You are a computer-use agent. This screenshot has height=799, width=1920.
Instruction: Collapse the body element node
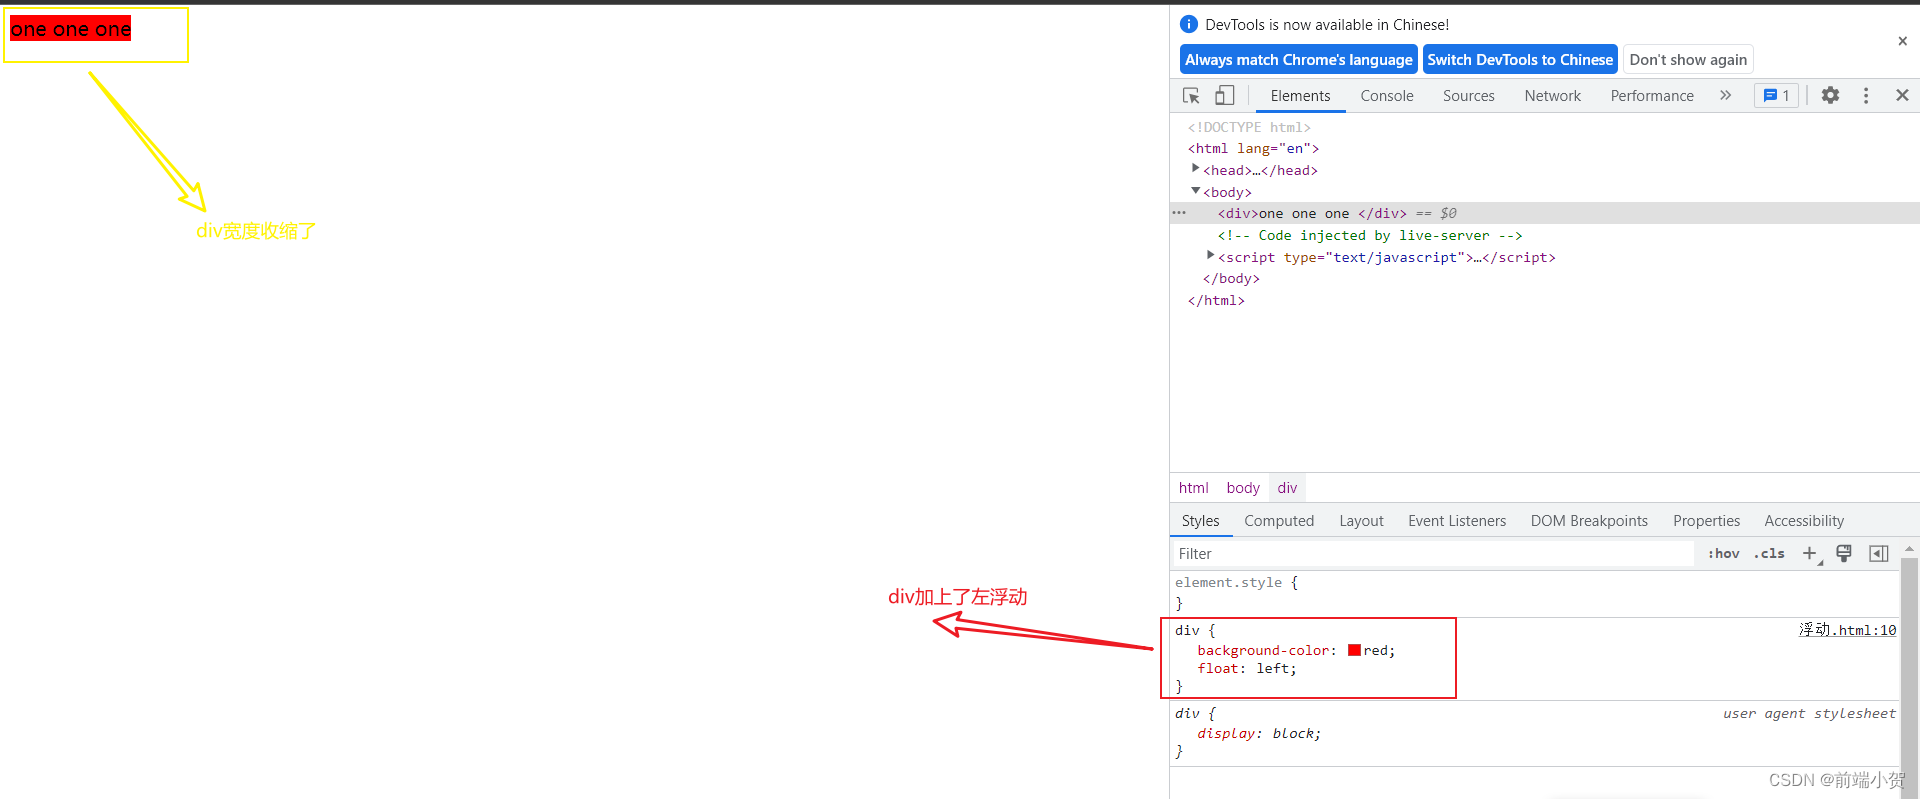click(1195, 191)
